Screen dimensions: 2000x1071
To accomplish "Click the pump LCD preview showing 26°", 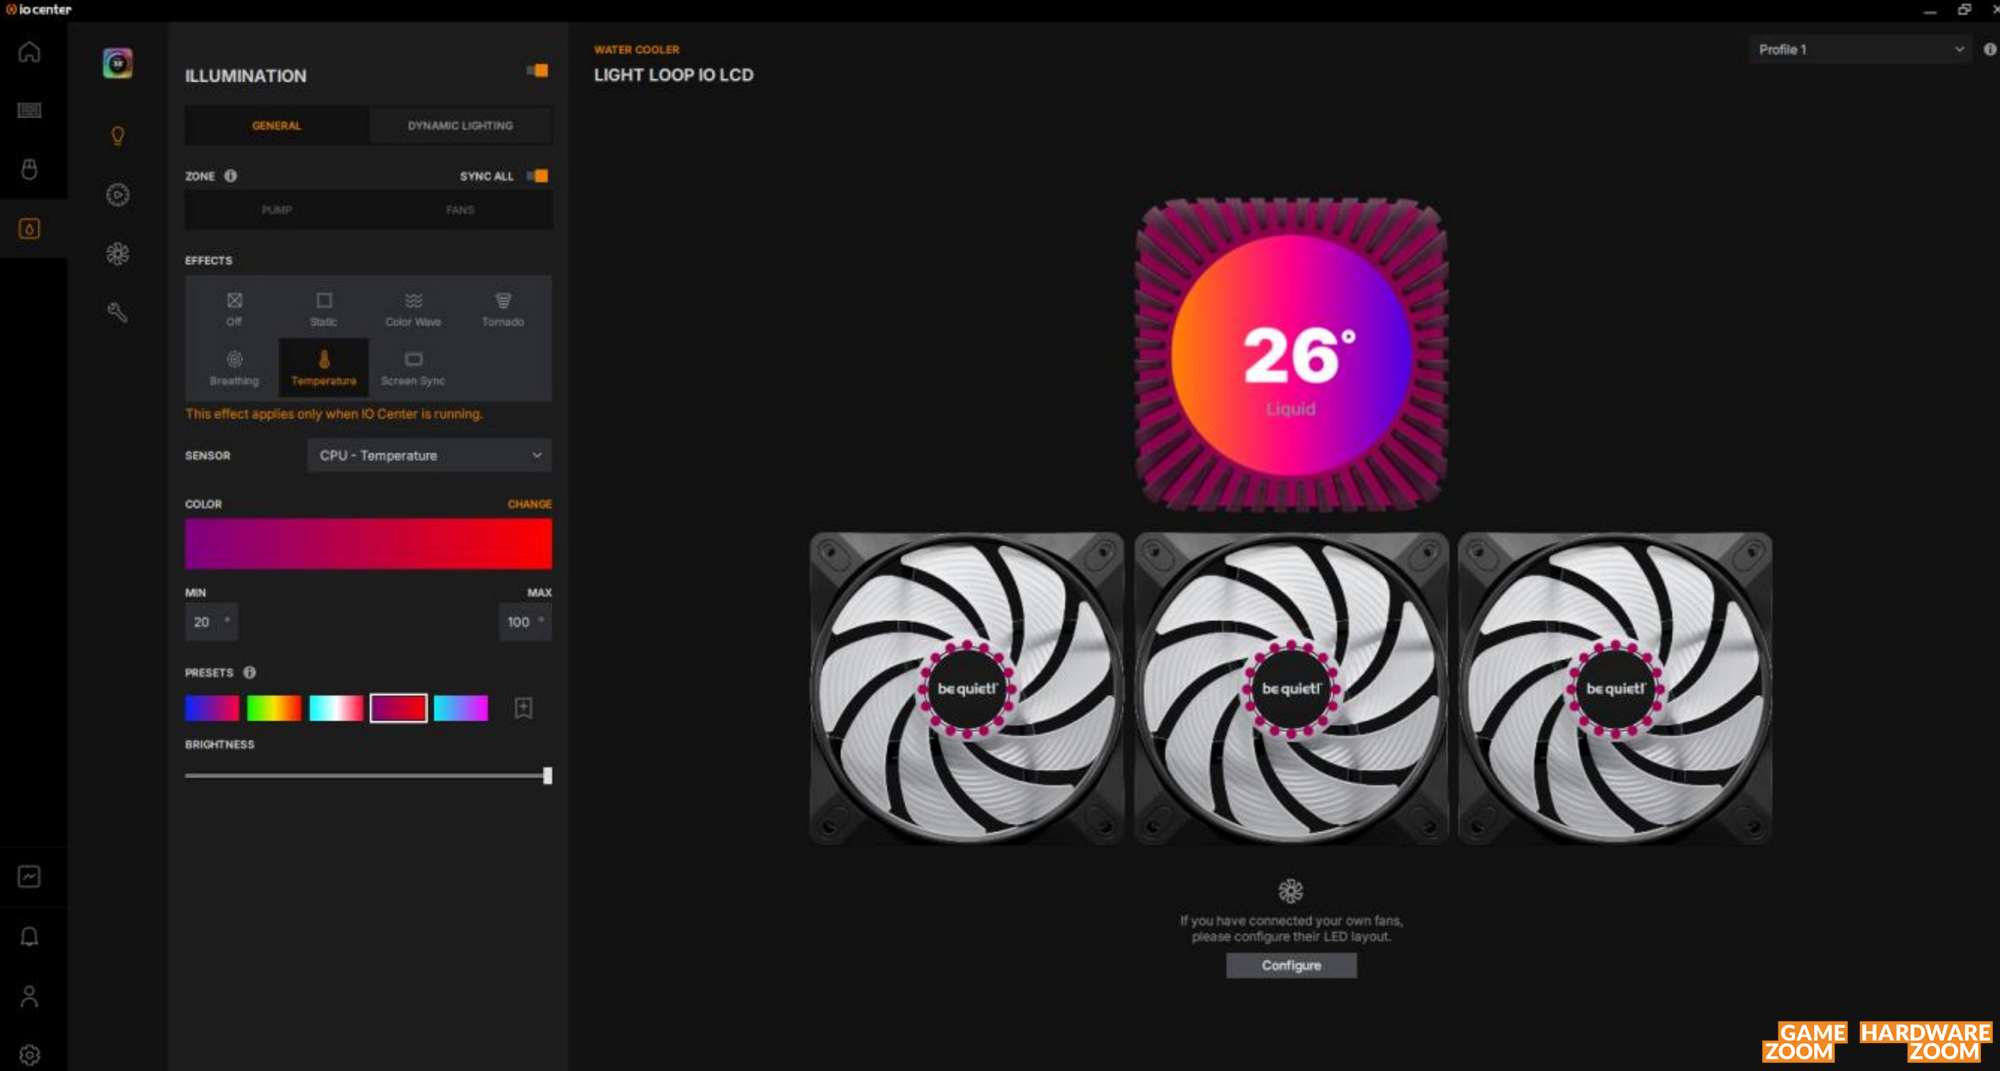I will click(x=1291, y=355).
